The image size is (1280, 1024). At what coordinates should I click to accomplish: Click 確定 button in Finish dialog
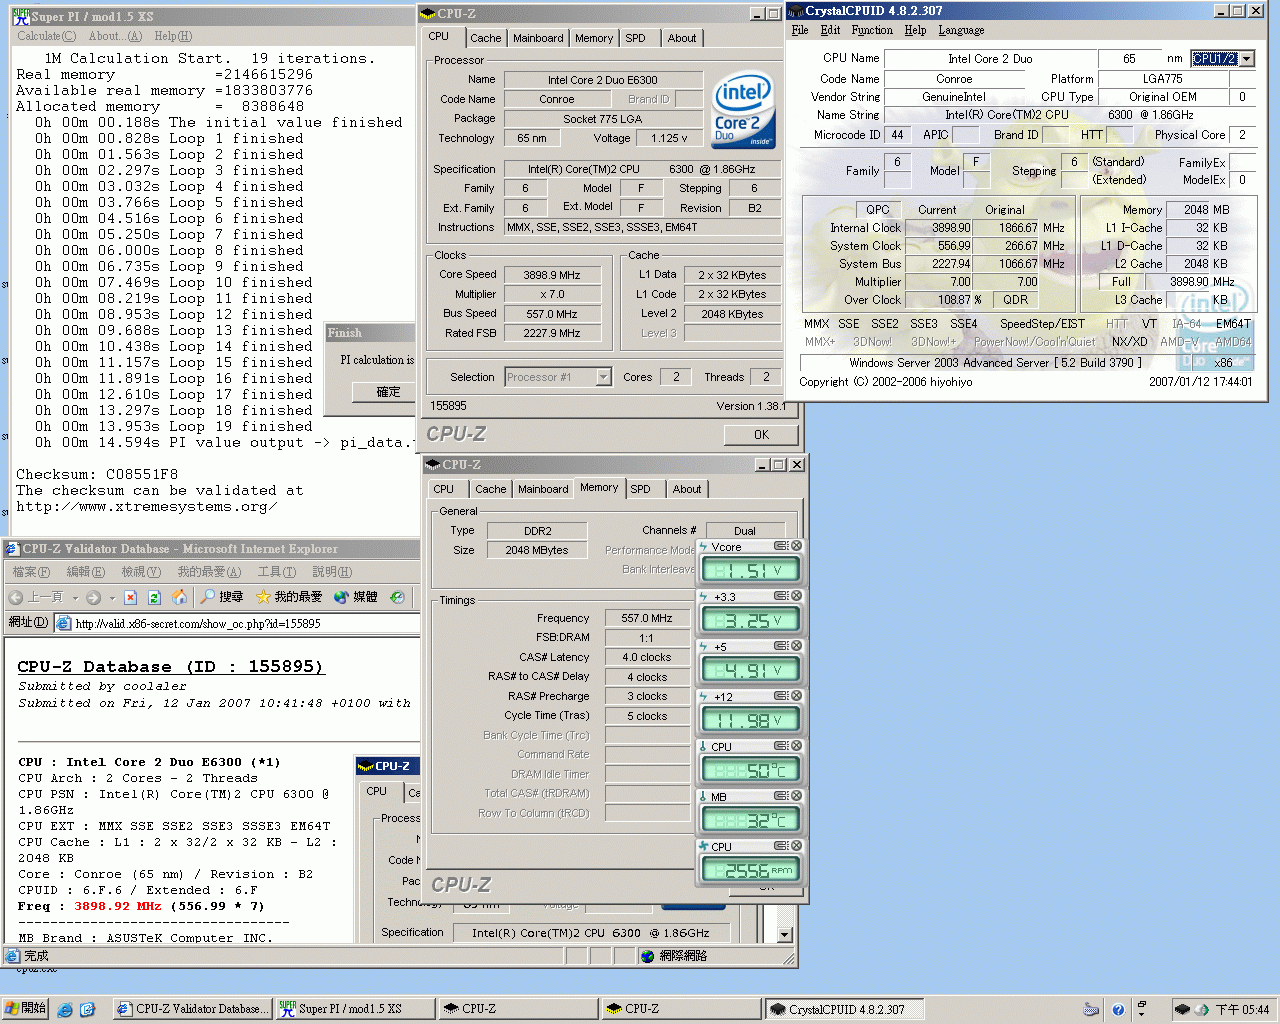tap(388, 392)
